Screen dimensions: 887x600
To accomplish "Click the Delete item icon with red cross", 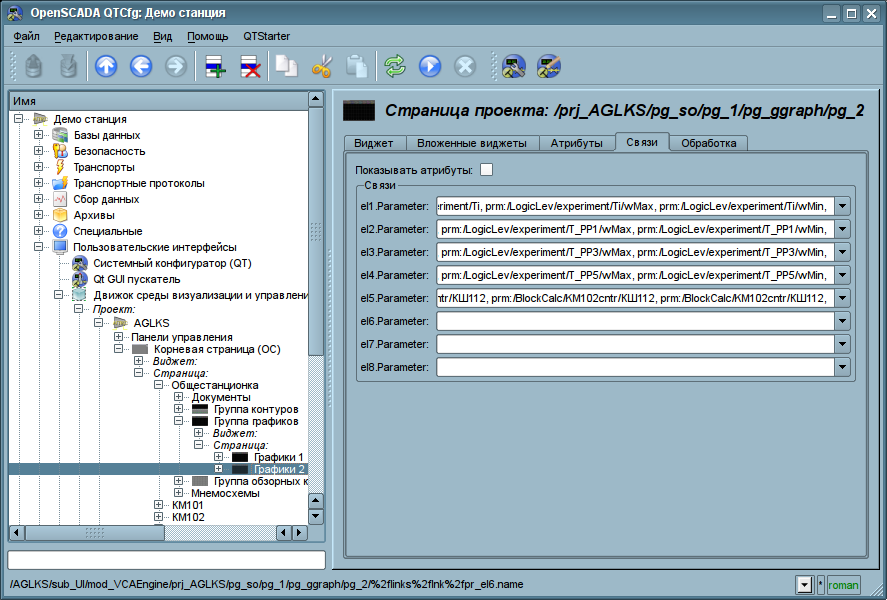I will tap(250, 67).
